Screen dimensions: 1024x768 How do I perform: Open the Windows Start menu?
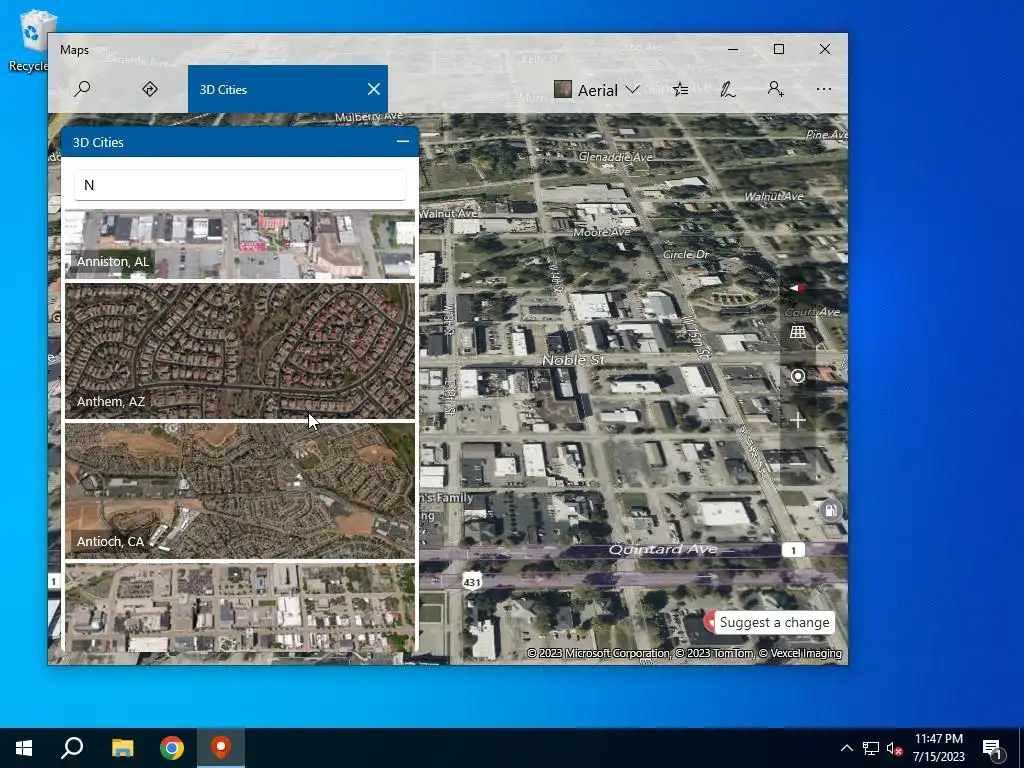coord(24,748)
